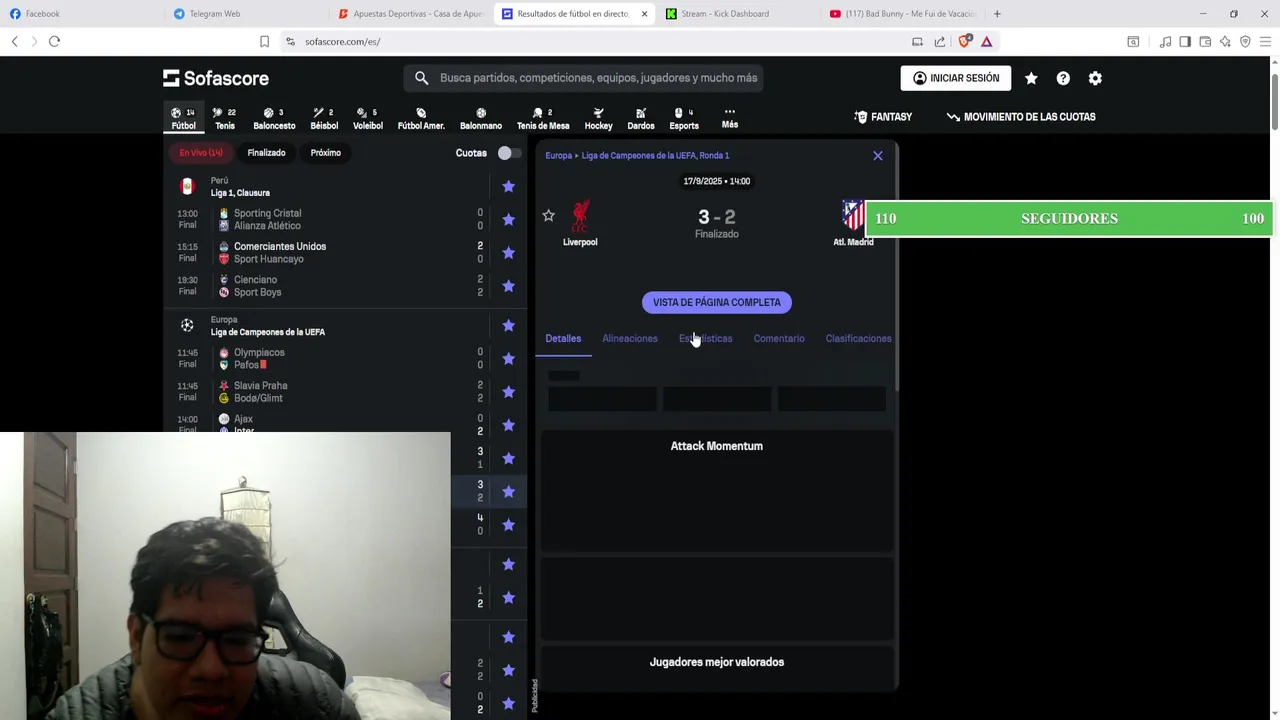
Task: Open the Sofascore settings gear
Action: (1095, 78)
